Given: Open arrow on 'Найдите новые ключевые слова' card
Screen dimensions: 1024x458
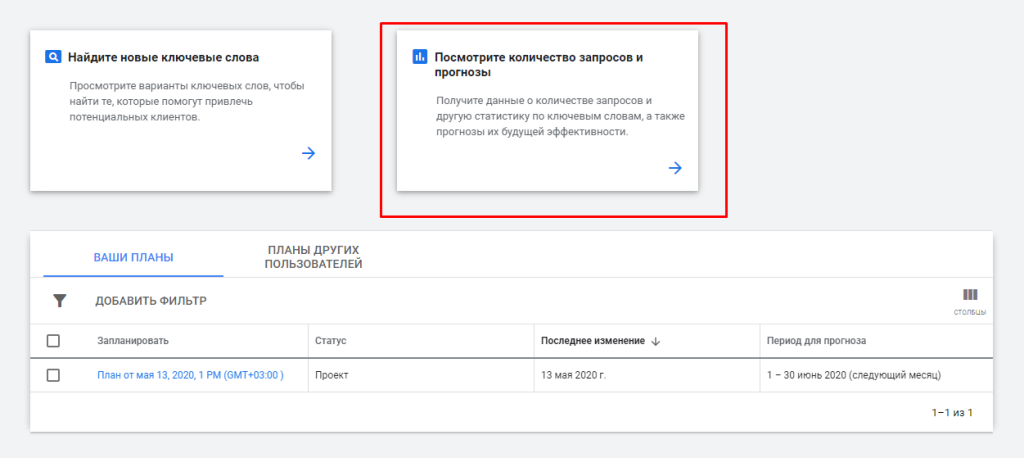Looking at the screenshot, I should click(308, 154).
